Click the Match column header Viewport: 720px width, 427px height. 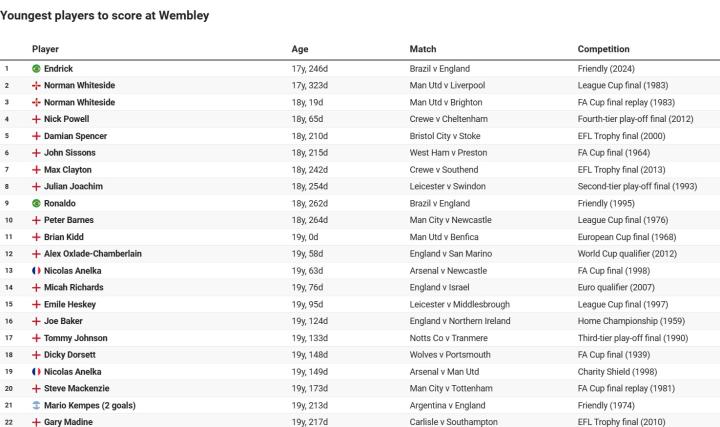point(423,49)
